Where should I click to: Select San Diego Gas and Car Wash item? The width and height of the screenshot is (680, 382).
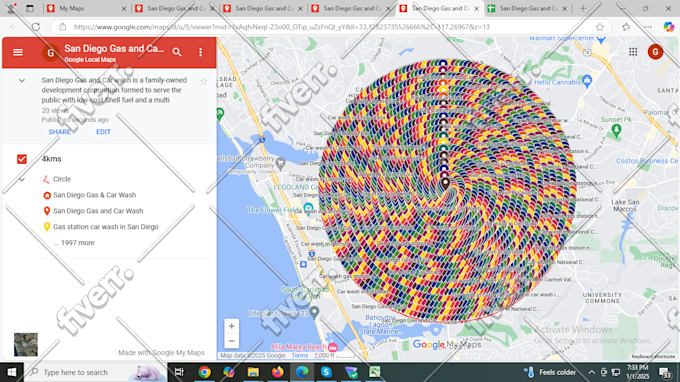click(98, 211)
